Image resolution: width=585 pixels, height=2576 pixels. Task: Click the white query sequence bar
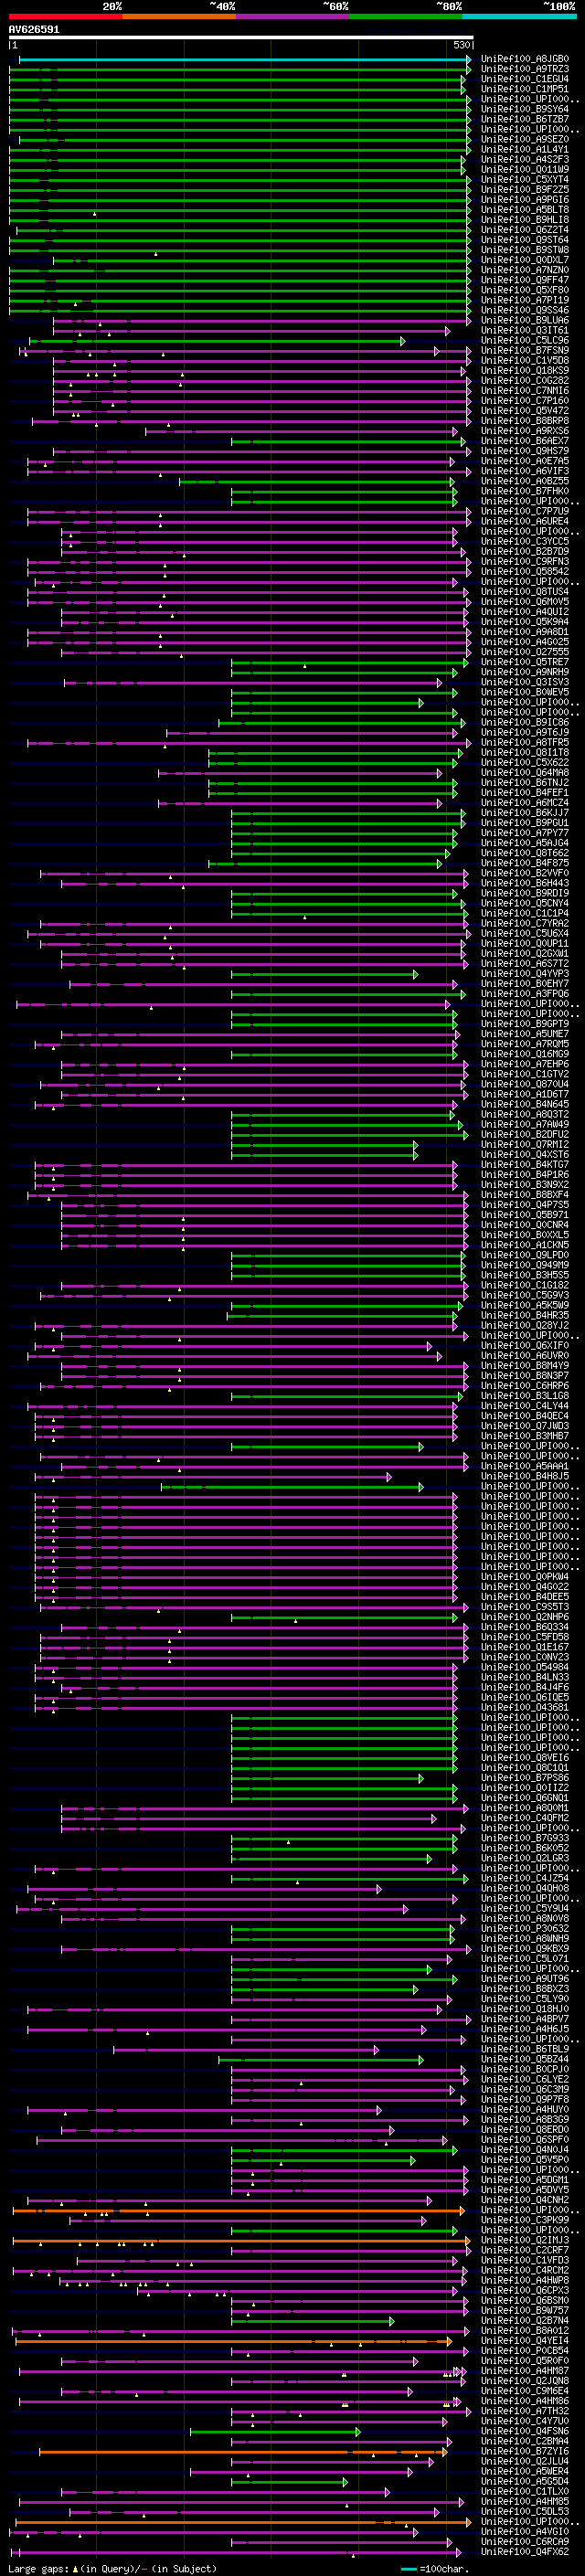(241, 38)
